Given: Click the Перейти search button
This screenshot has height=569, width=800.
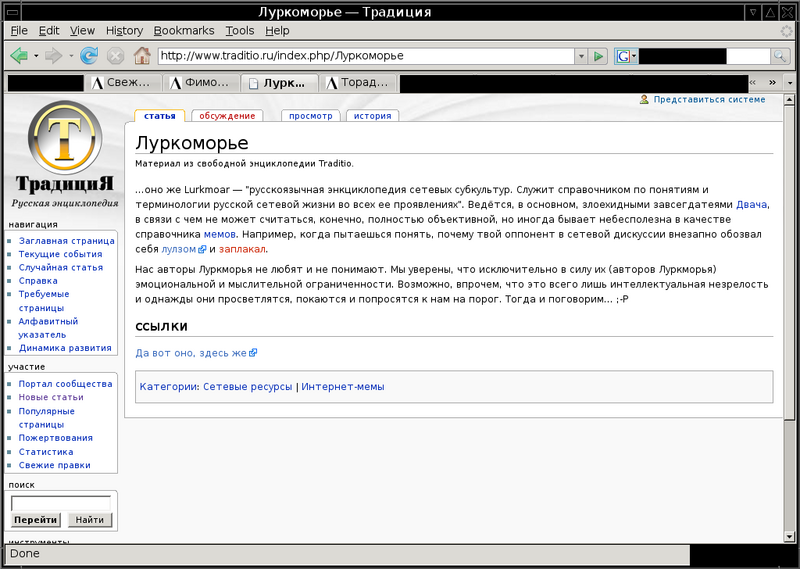Looking at the screenshot, I should tap(35, 519).
